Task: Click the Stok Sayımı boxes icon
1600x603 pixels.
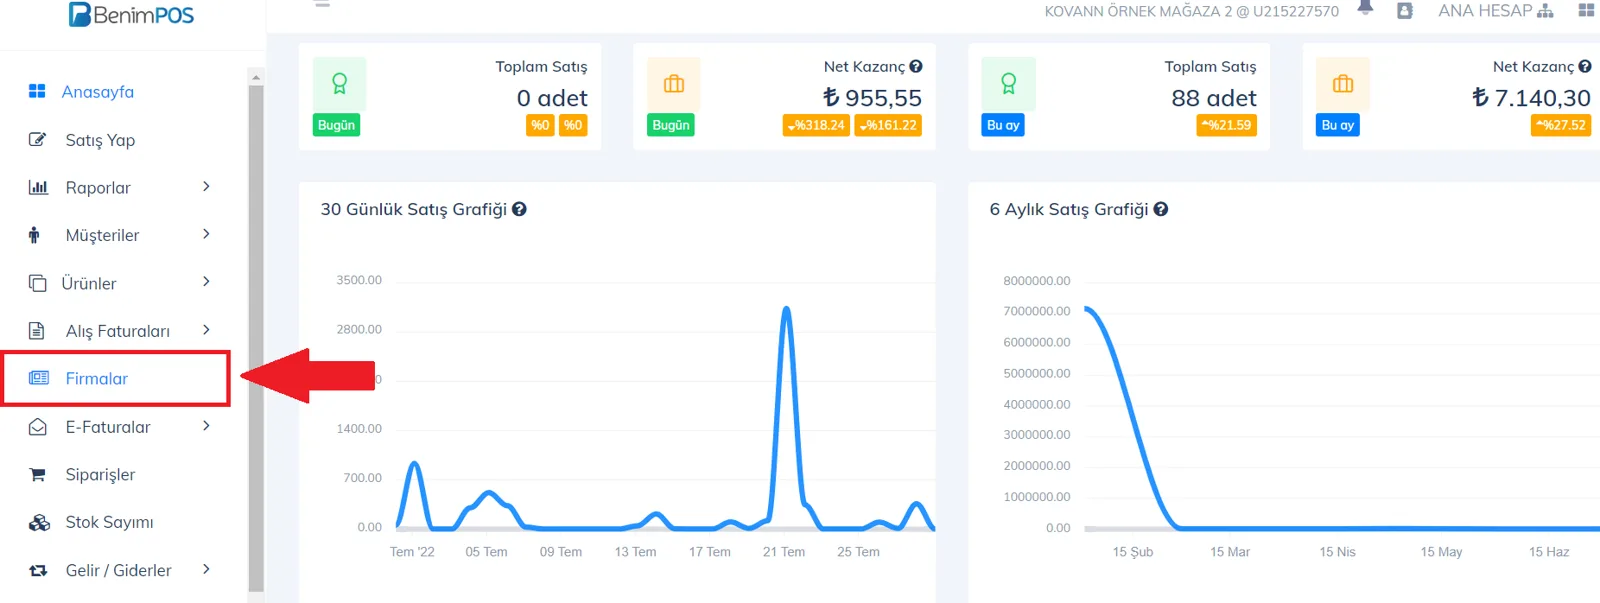Action: tap(39, 523)
